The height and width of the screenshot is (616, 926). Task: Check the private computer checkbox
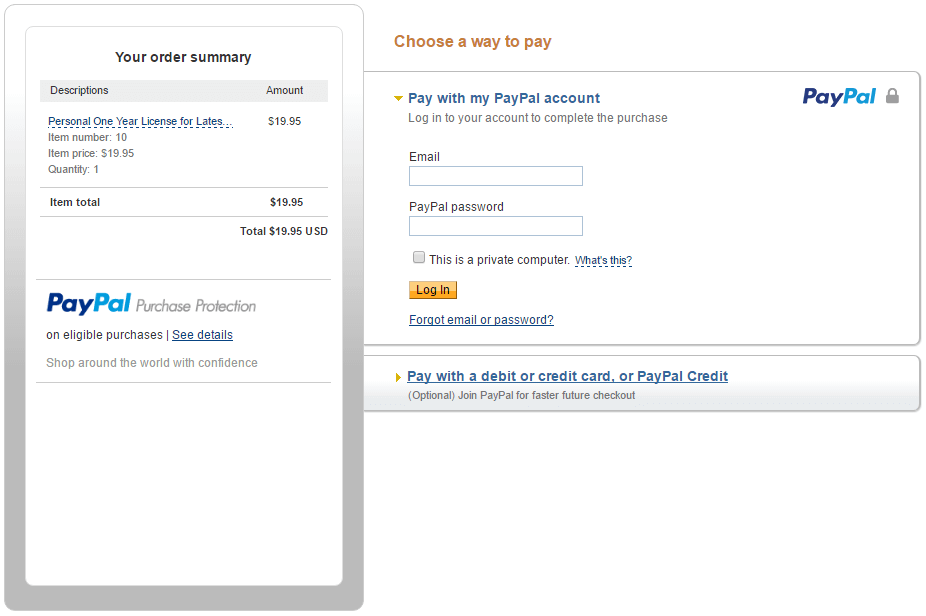[x=419, y=257]
